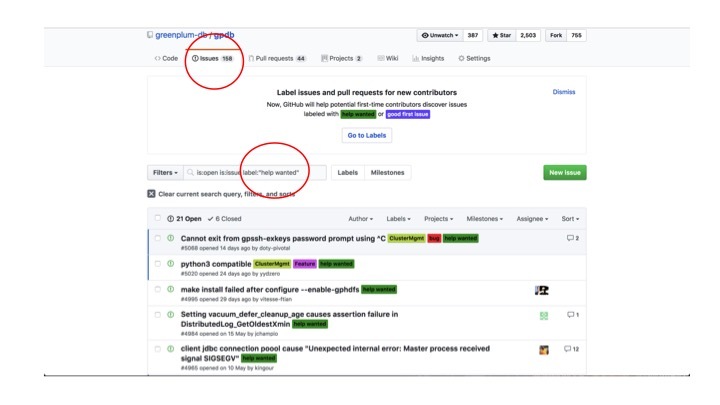The image size is (720, 405).
Task: Click the Go to Labels button
Action: (367, 135)
